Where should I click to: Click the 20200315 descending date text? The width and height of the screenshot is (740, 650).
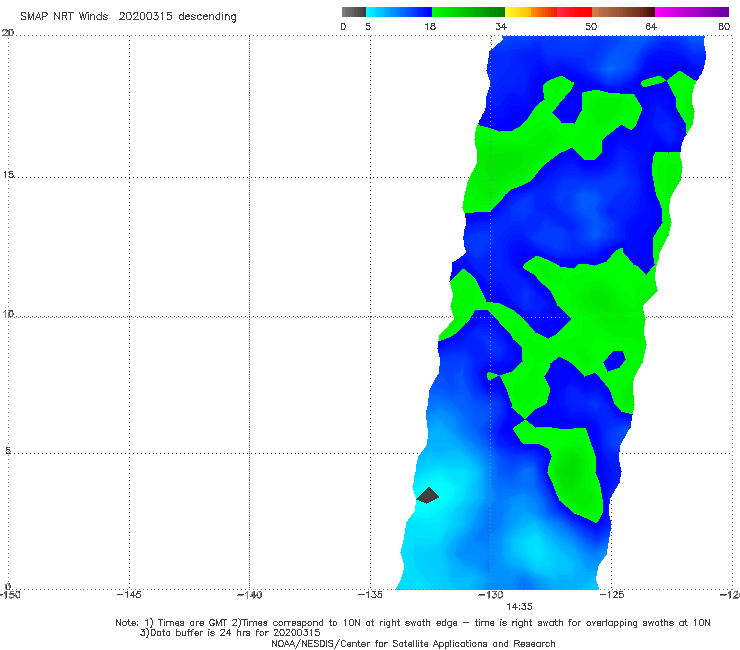pos(177,17)
